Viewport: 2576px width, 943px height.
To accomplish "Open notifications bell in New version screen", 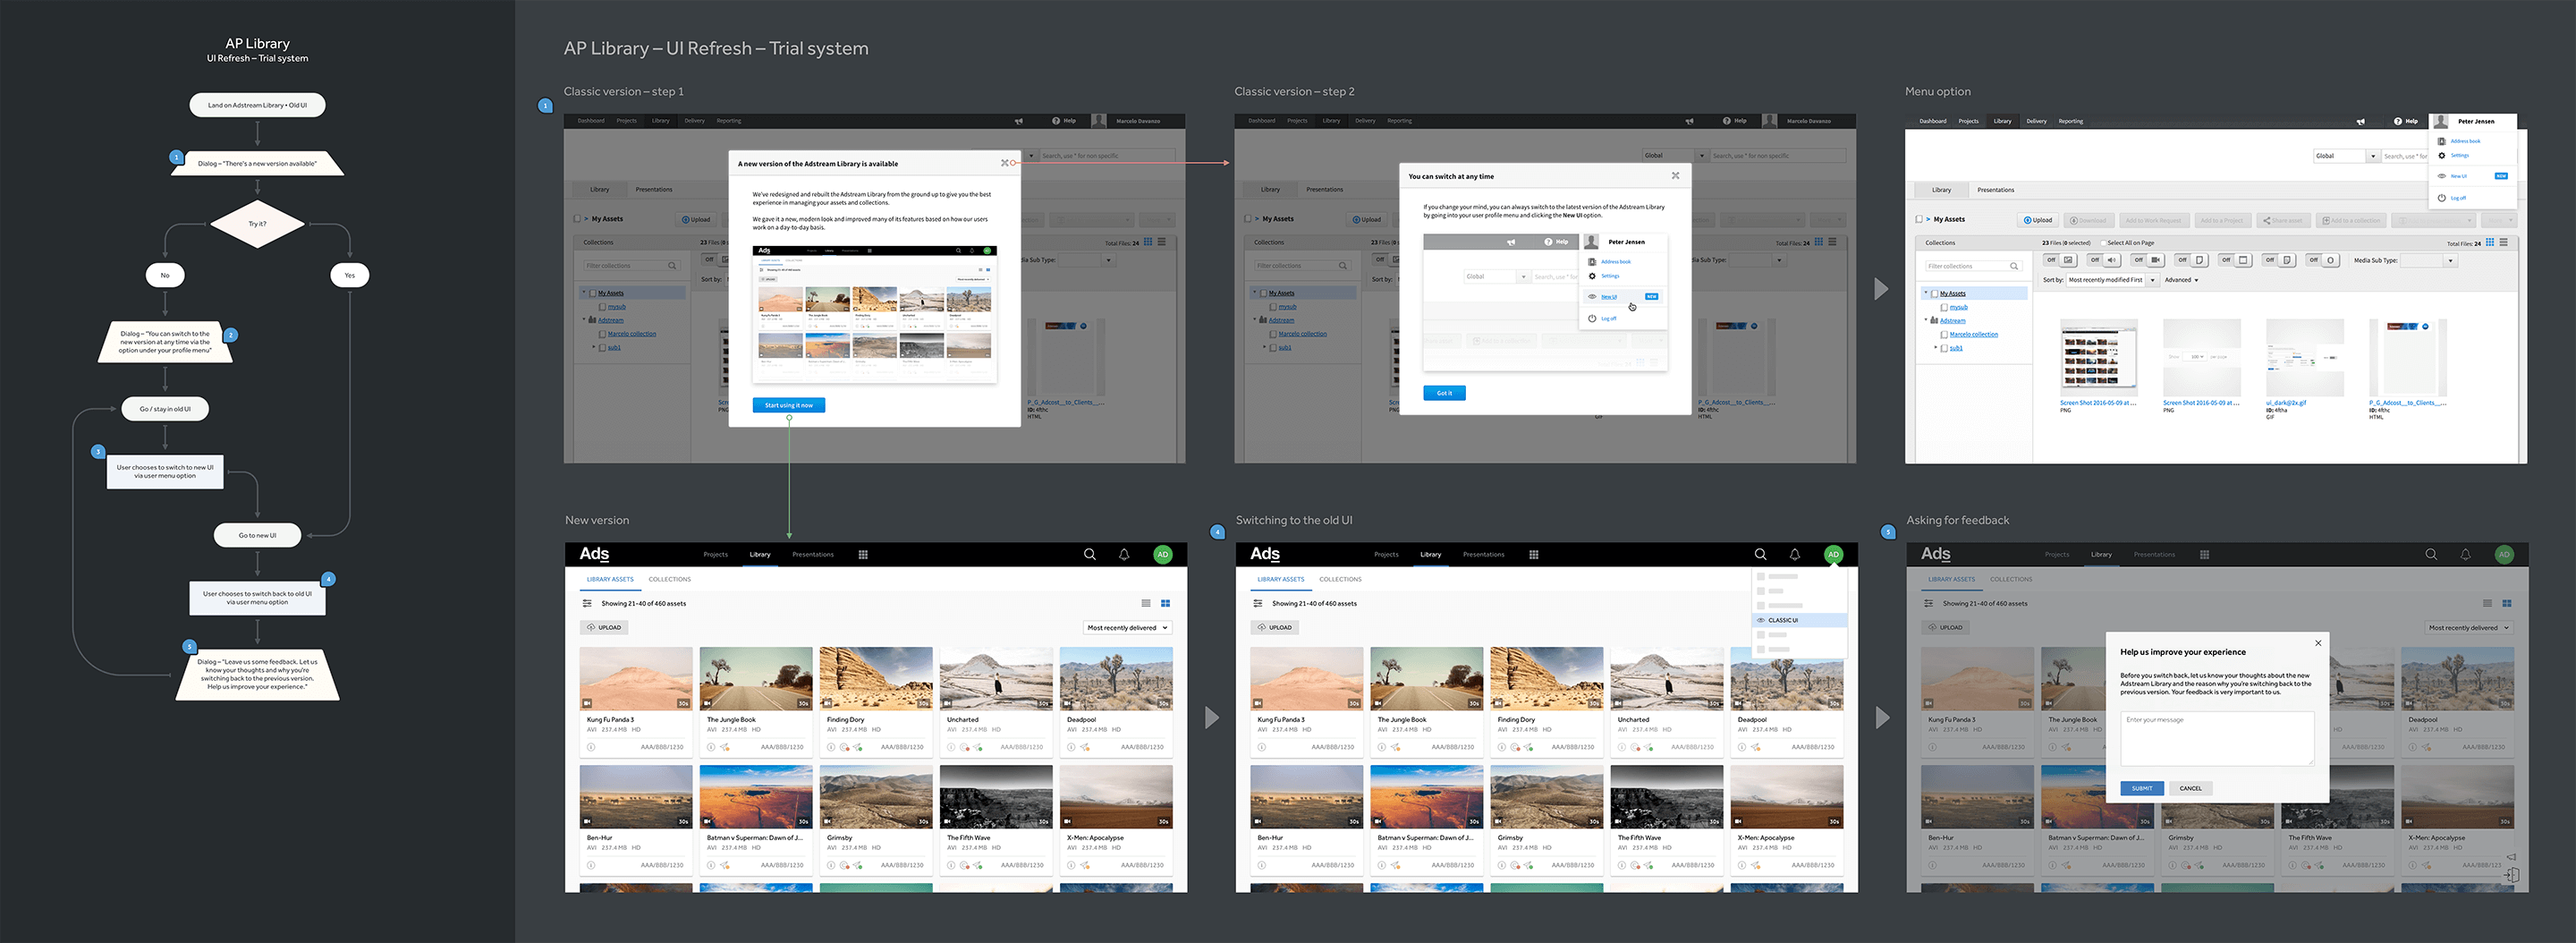I will point(1124,554).
